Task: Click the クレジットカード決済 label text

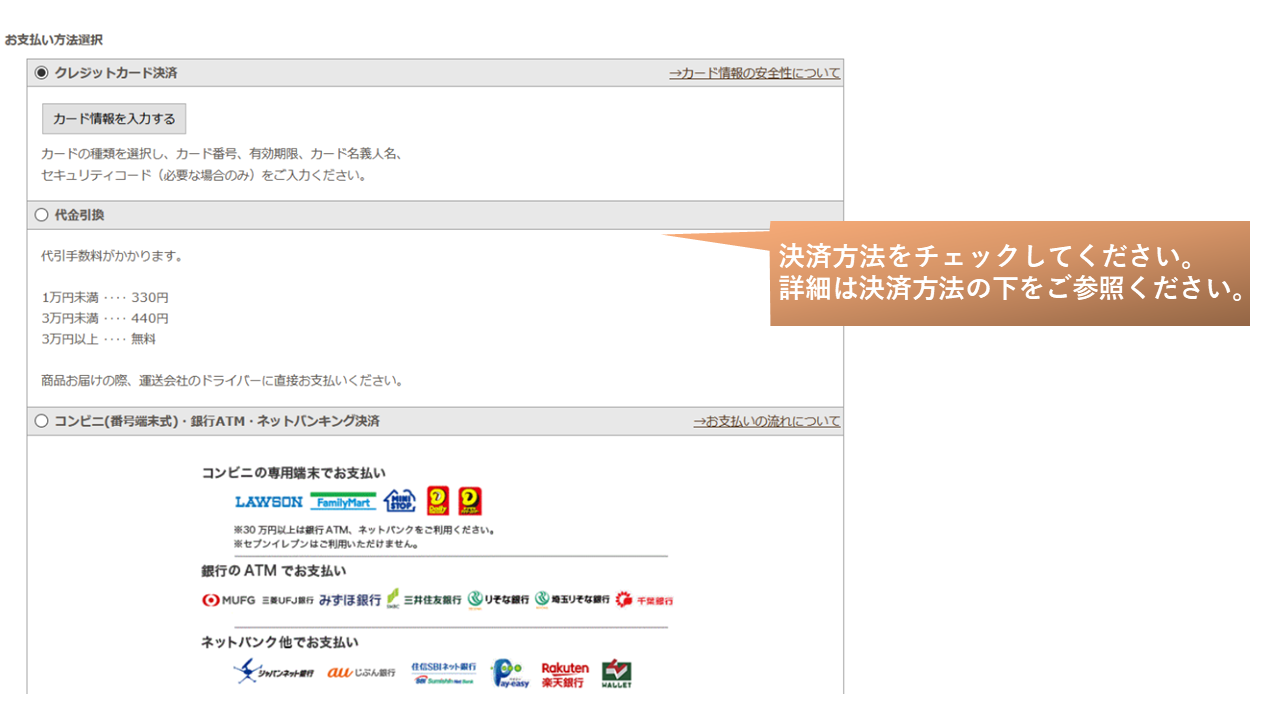Action: 116,73
